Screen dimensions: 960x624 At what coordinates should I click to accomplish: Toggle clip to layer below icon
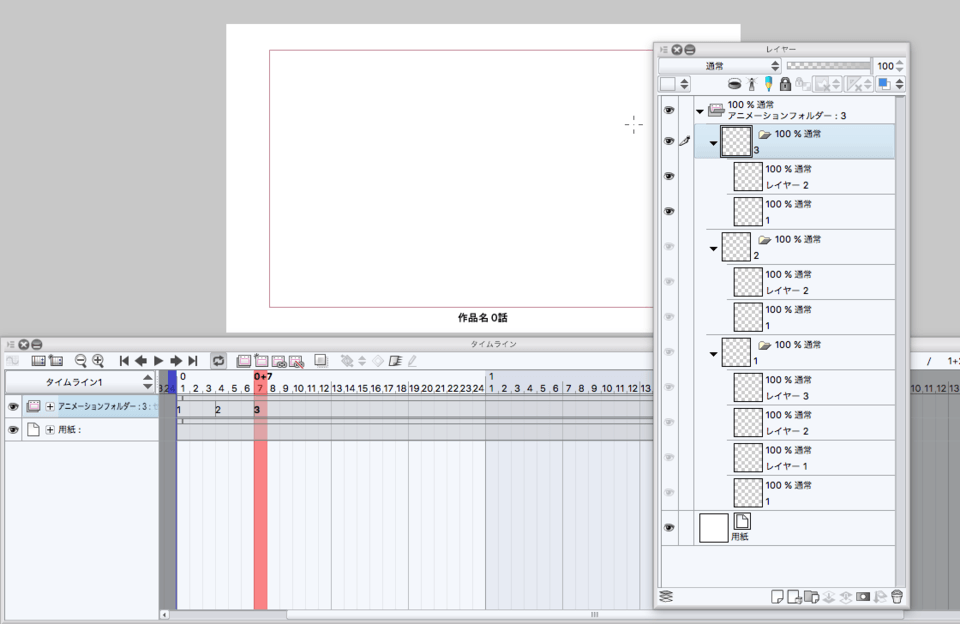pyautogui.click(x=734, y=84)
